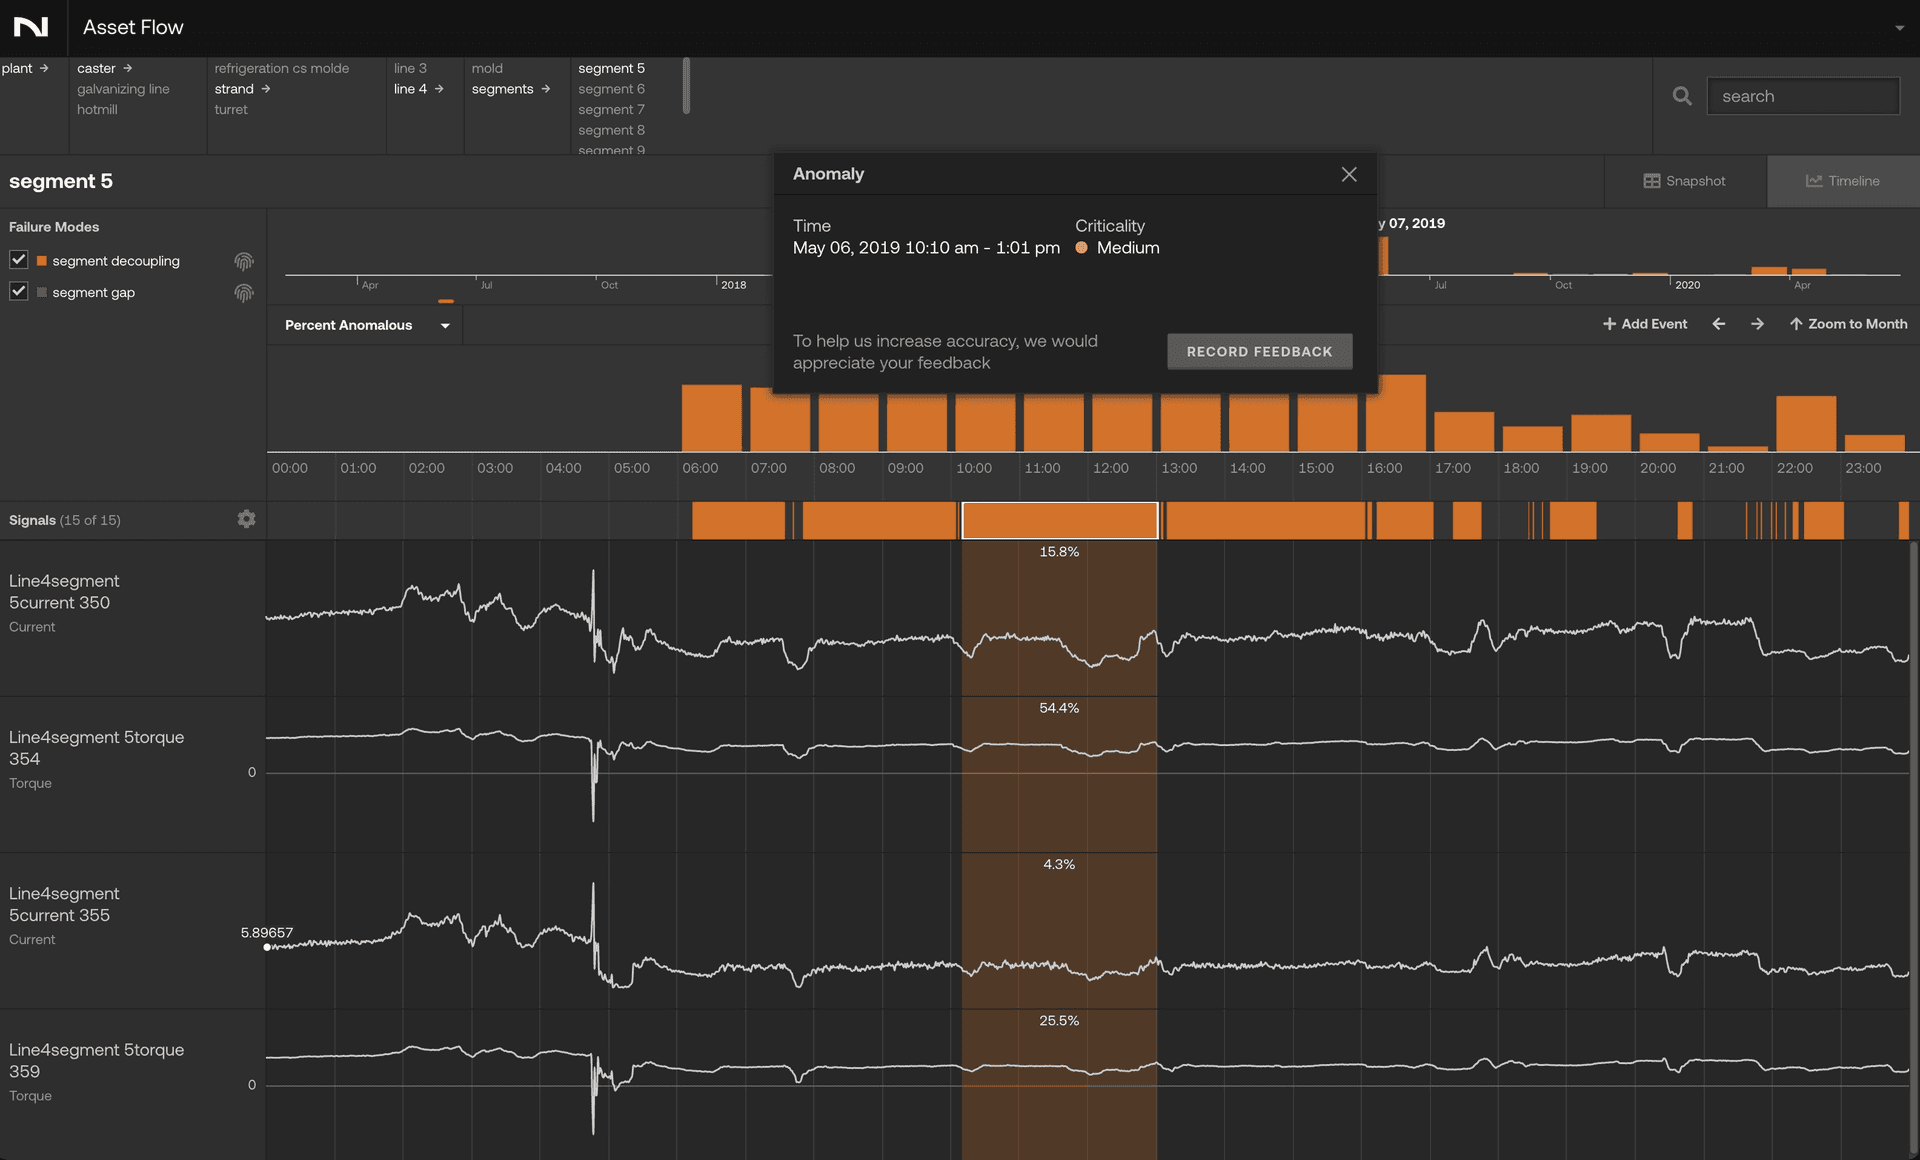Expand segments item
The width and height of the screenshot is (1920, 1160).
511,89
